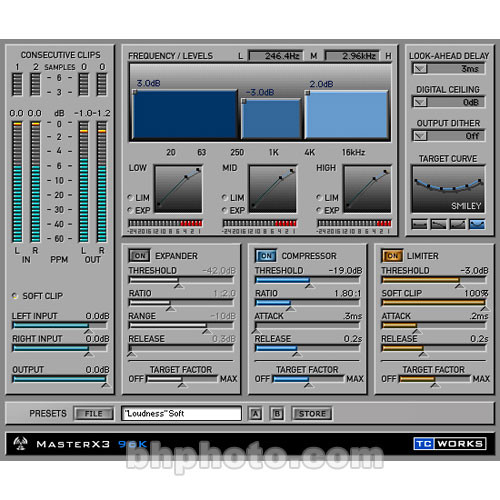The width and height of the screenshot is (500, 500).
Task: Open the Output Dither dropdown
Action: point(420,136)
